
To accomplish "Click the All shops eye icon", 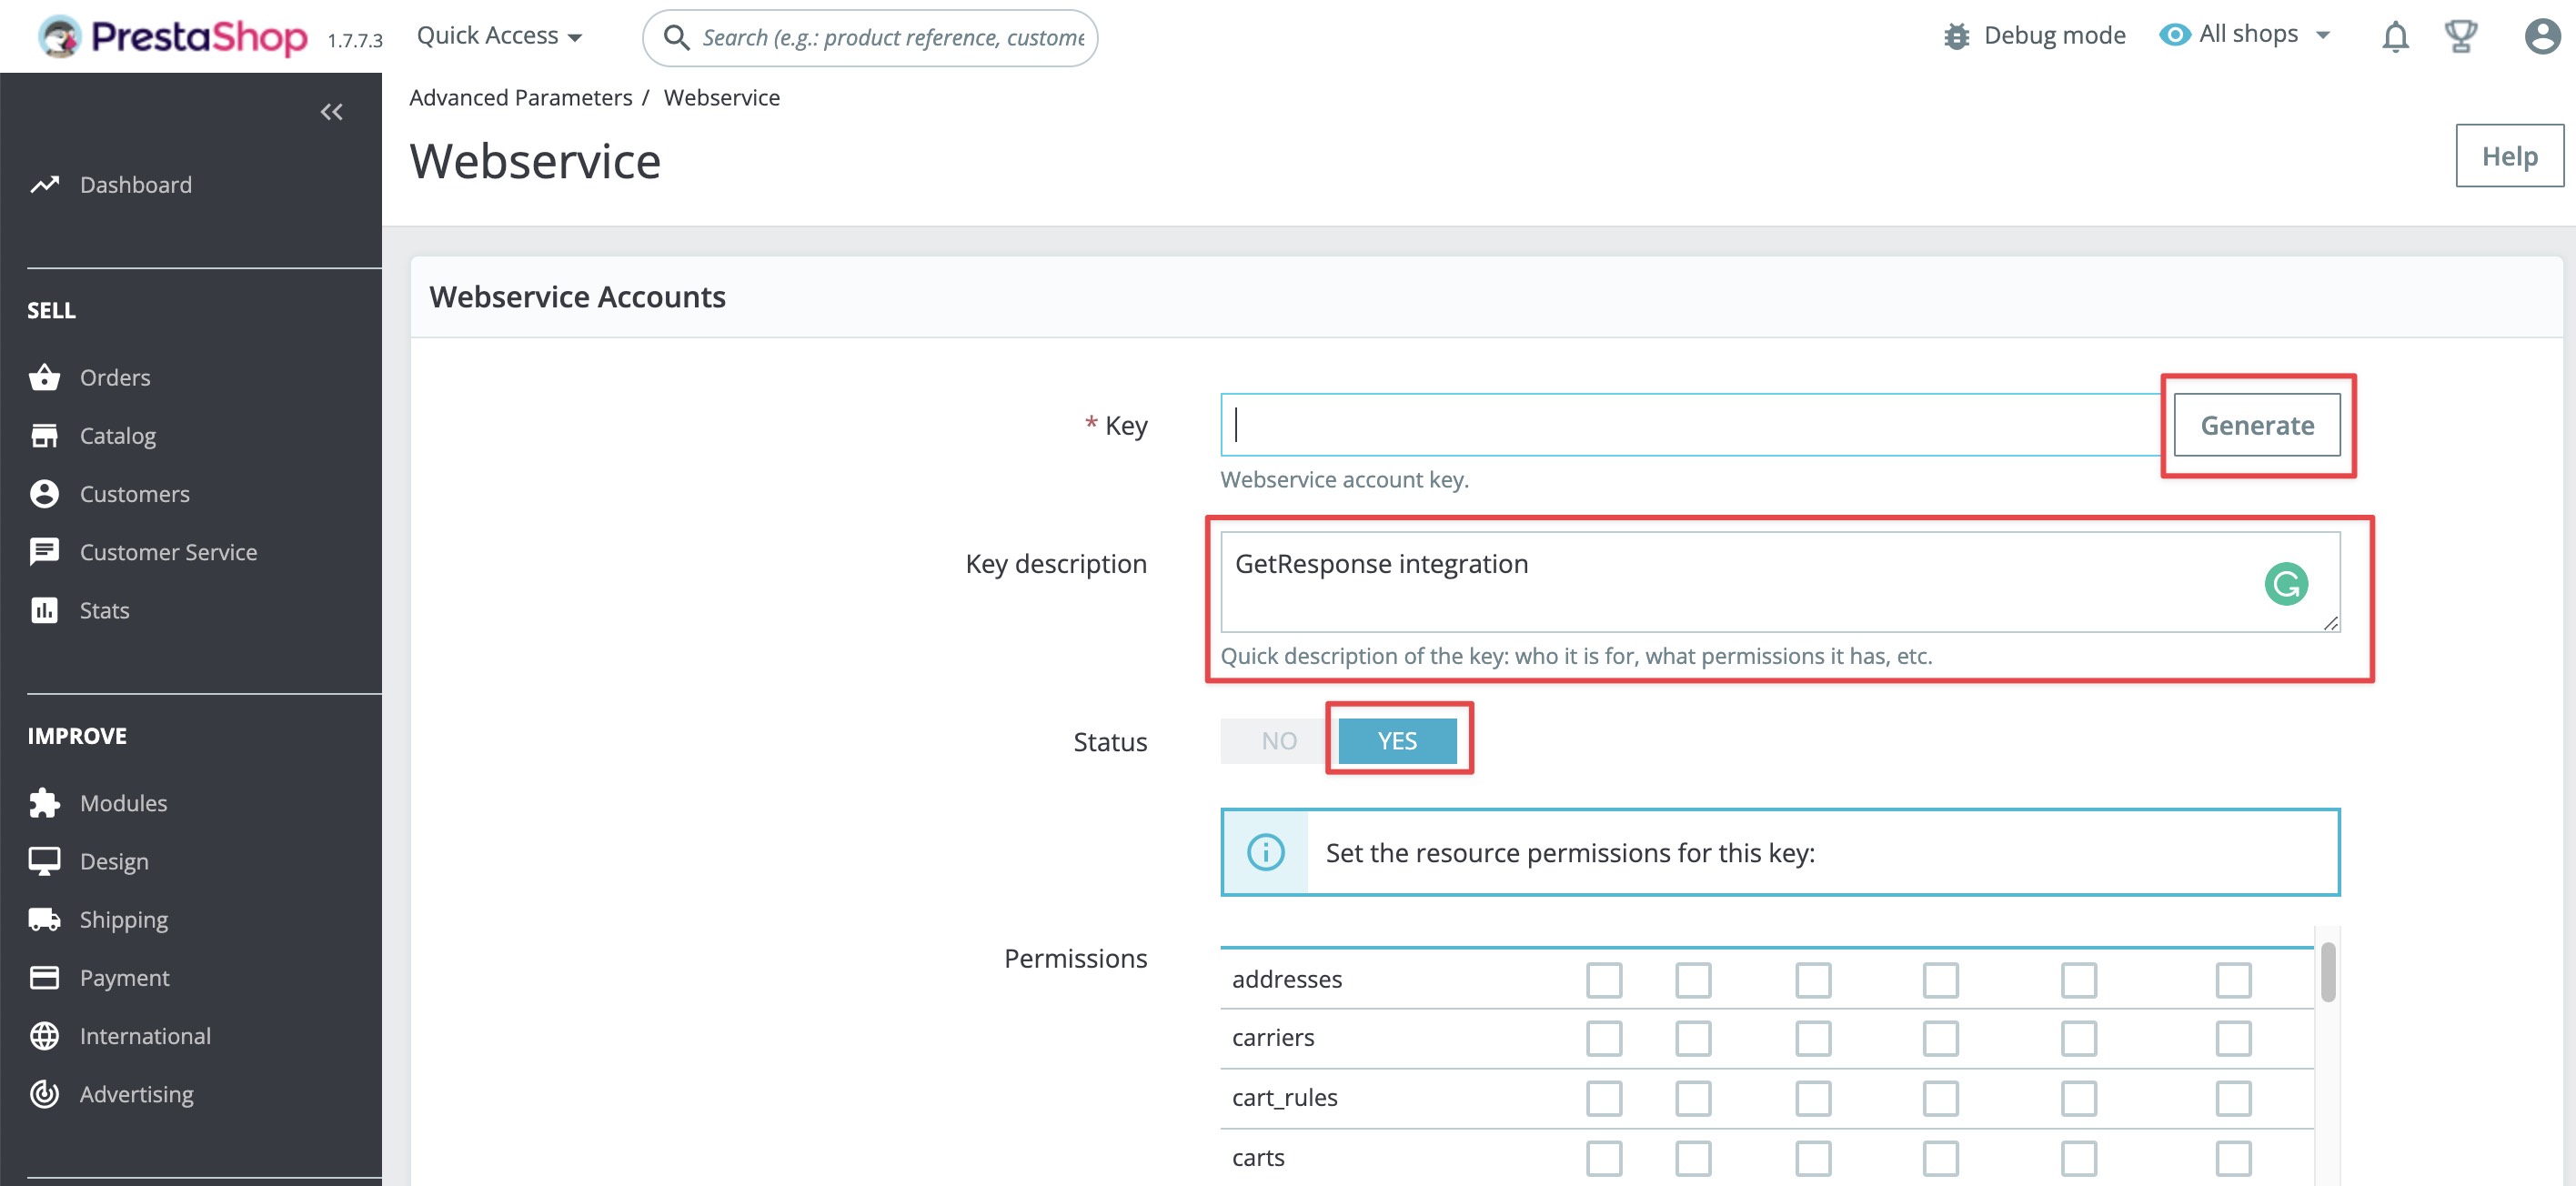I will pos(2174,35).
